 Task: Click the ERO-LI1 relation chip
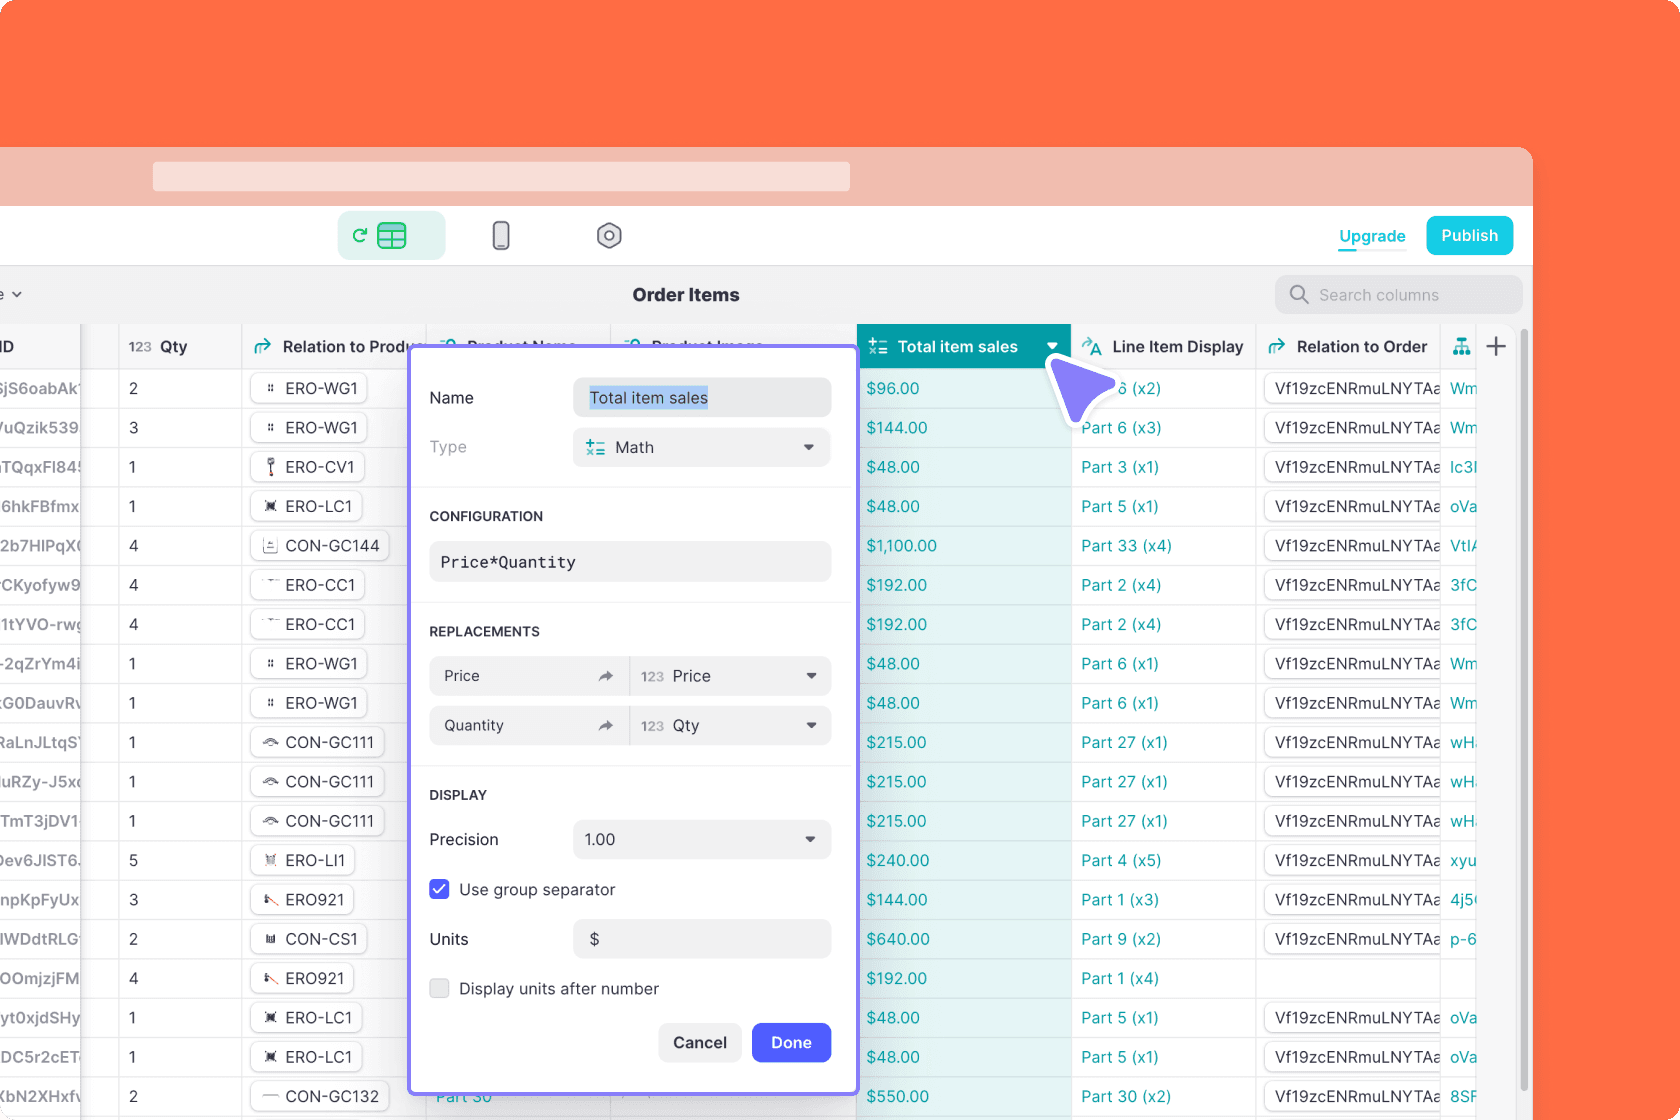point(303,860)
